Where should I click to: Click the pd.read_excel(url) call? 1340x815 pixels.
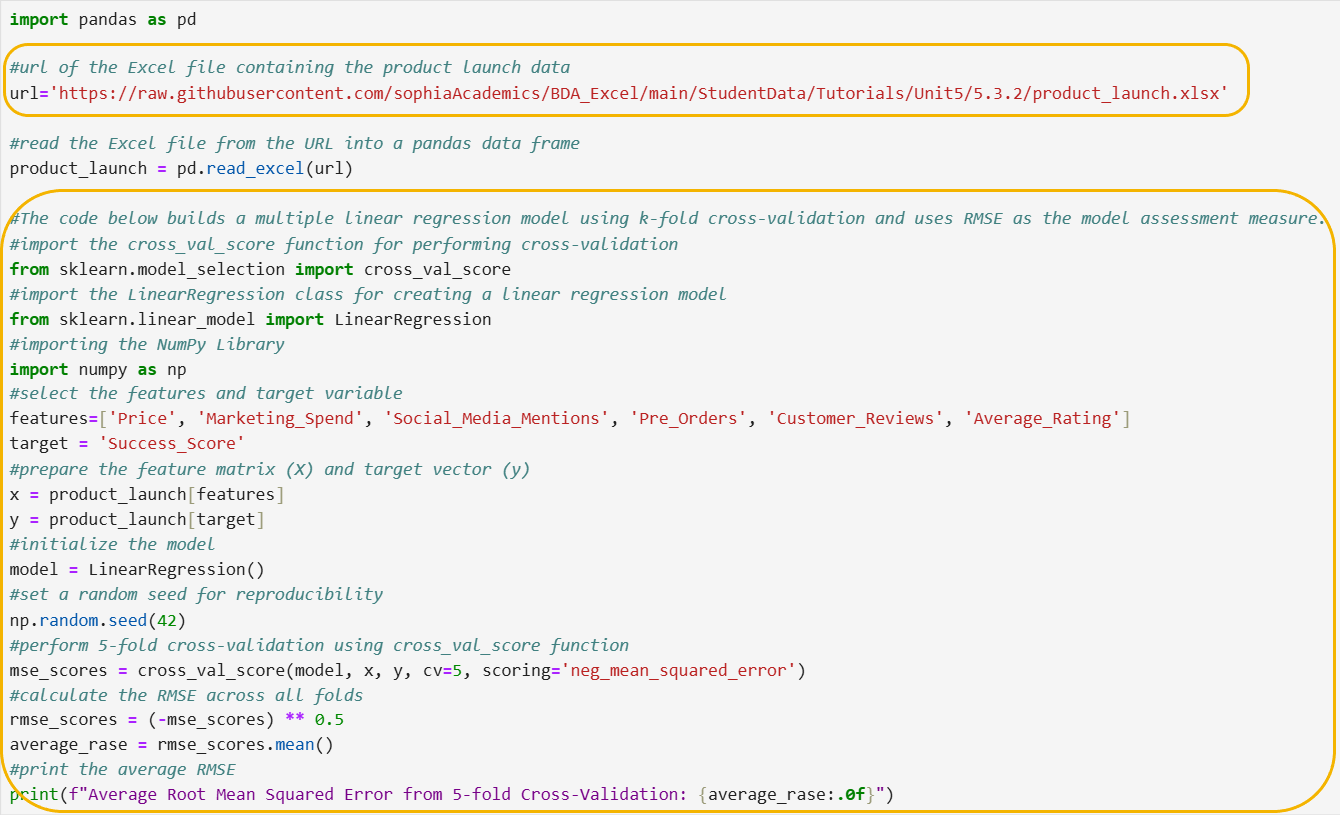[265, 169]
